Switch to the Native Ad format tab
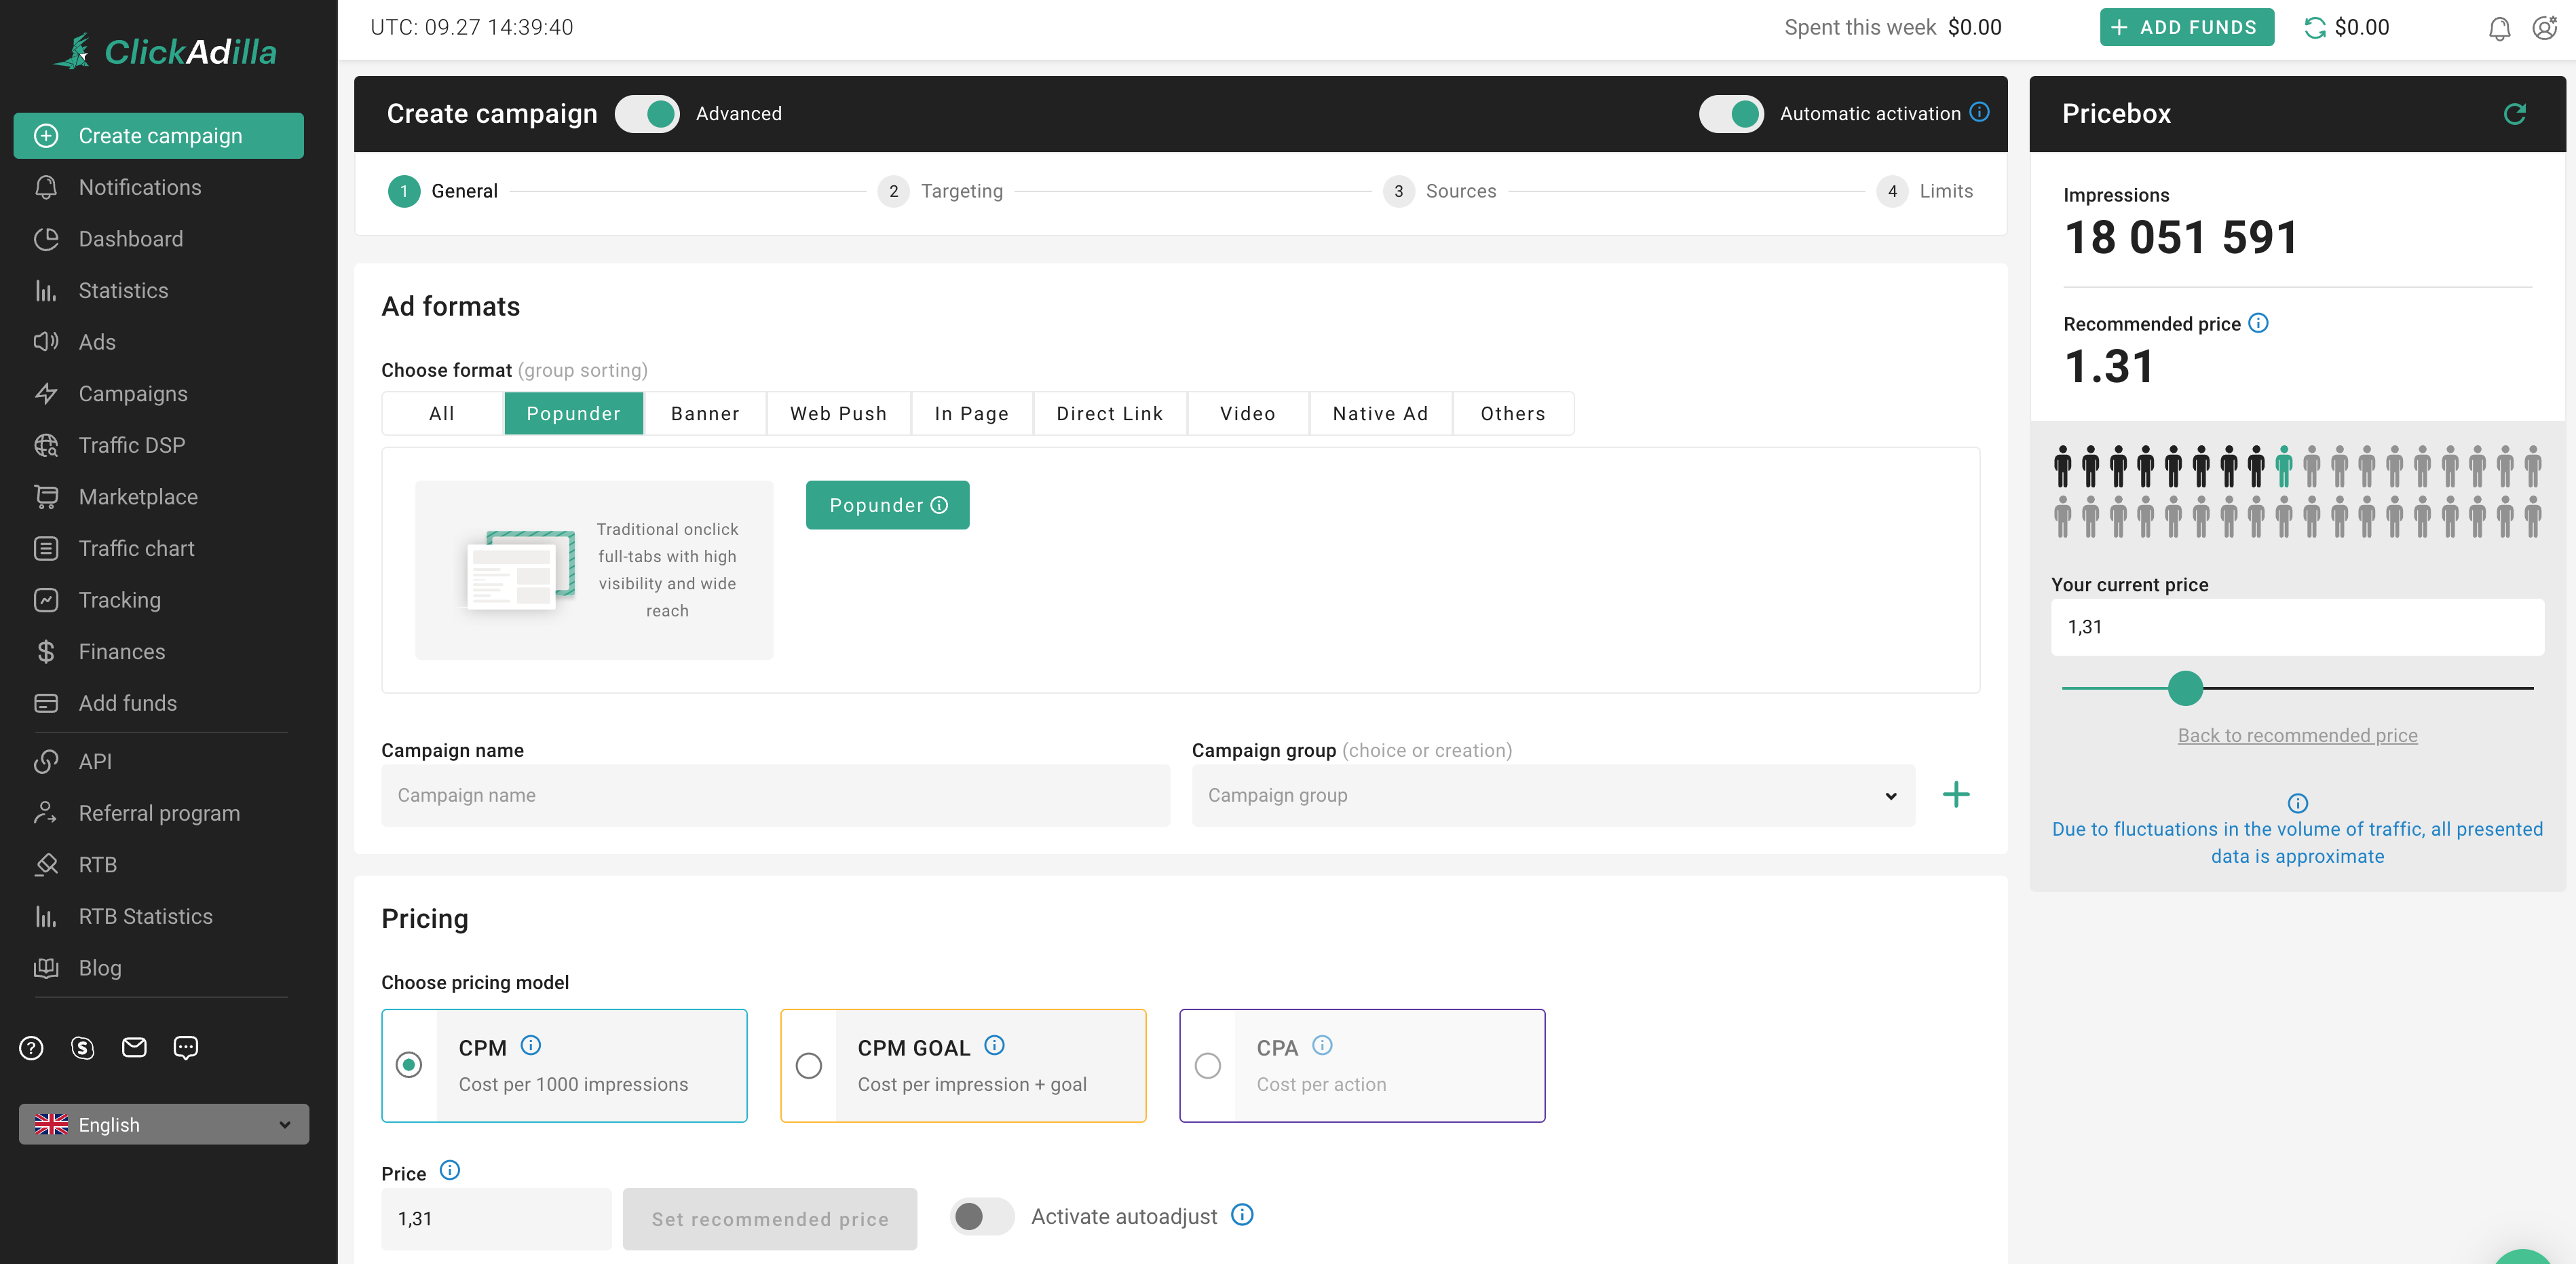The image size is (2576, 1264). [x=1380, y=413]
